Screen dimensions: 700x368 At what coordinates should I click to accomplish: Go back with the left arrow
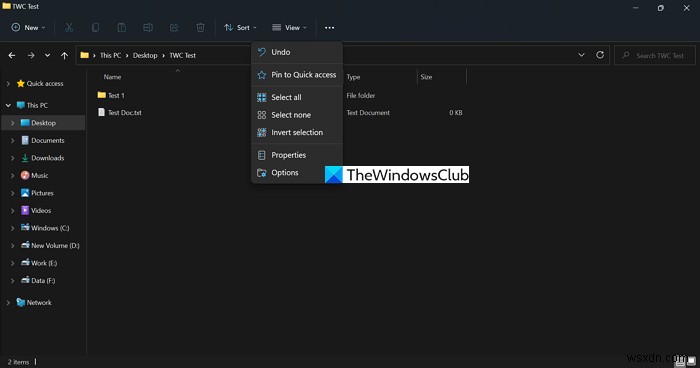[12, 55]
